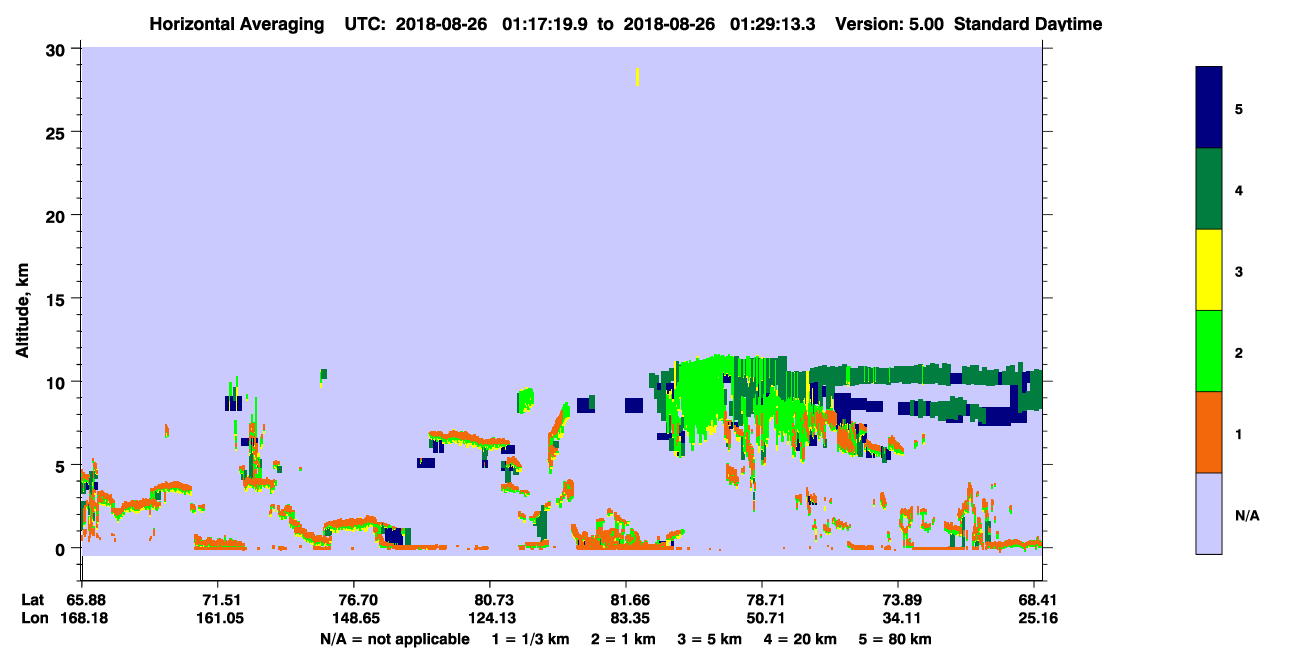Click the yellow colorbar segment labeled 3
This screenshot has height=667, width=1300.
1209,270
